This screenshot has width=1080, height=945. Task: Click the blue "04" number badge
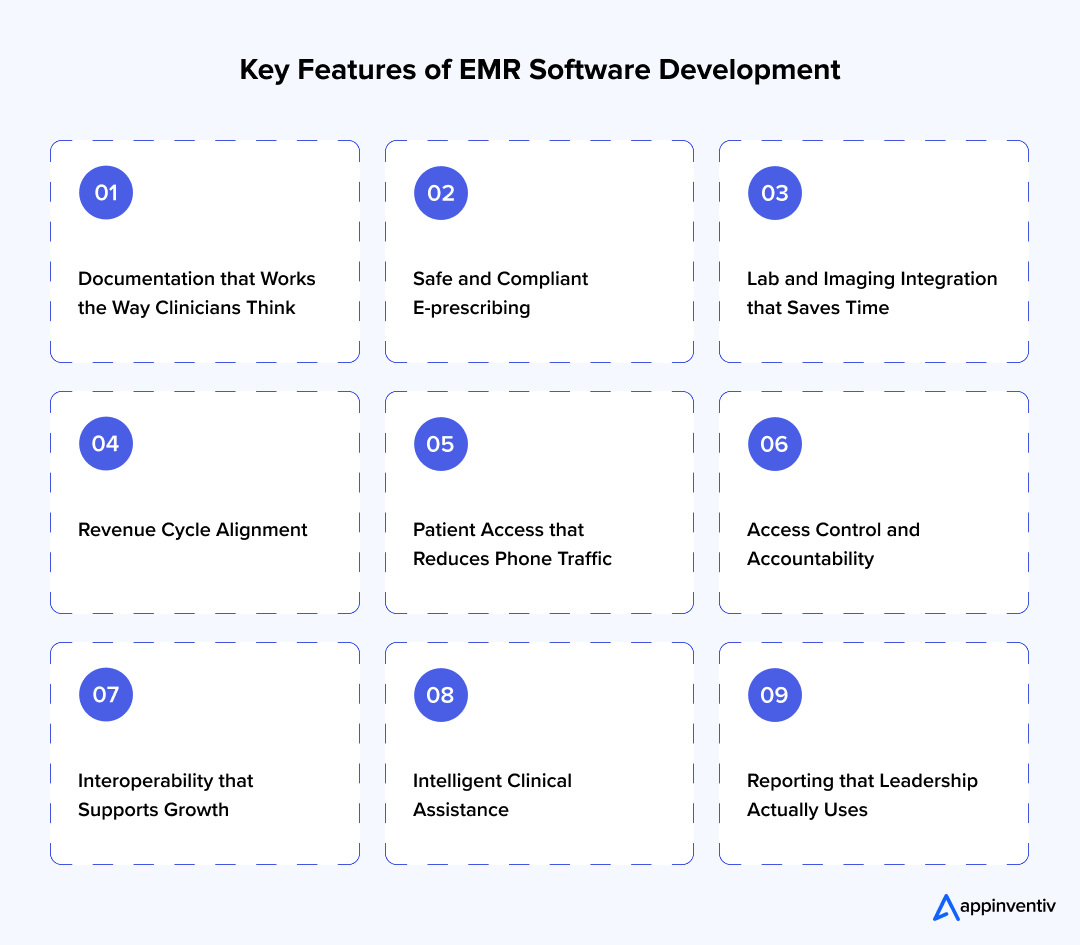pyautogui.click(x=105, y=443)
